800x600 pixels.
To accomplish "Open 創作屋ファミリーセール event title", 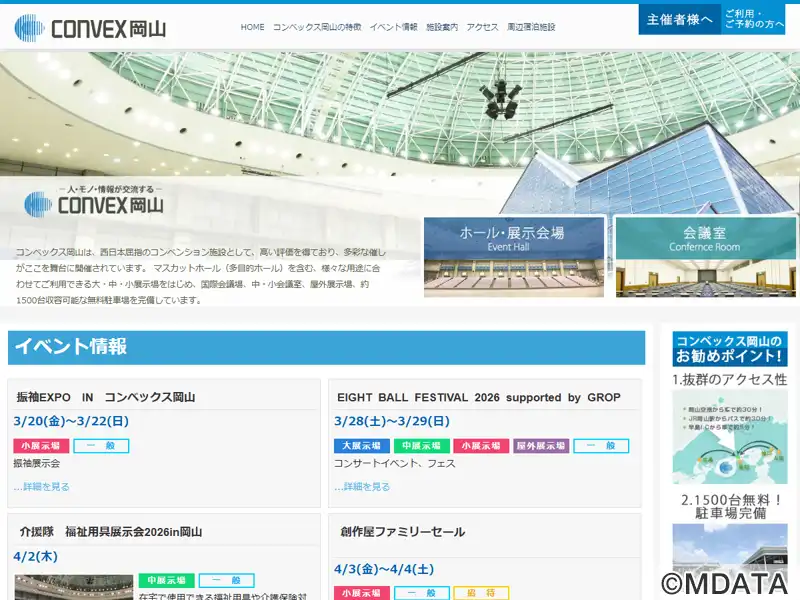I will tap(403, 532).
